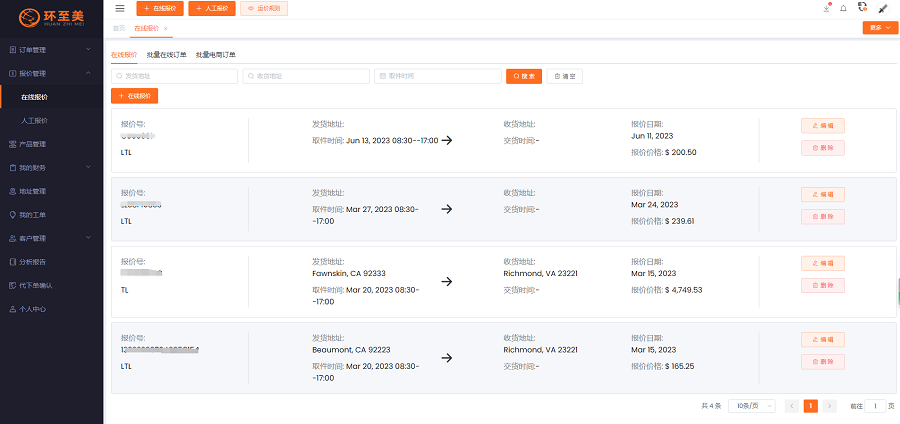Delete the quote priced $ 4,749.53
This screenshot has height=424, width=900.
822,286
